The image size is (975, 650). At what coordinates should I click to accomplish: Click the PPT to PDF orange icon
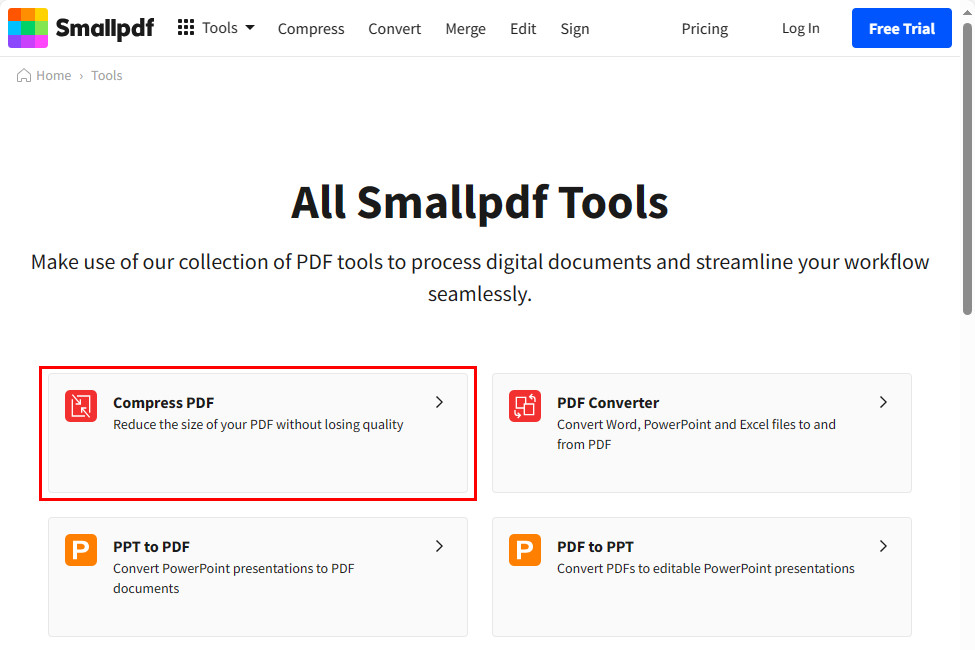click(81, 550)
